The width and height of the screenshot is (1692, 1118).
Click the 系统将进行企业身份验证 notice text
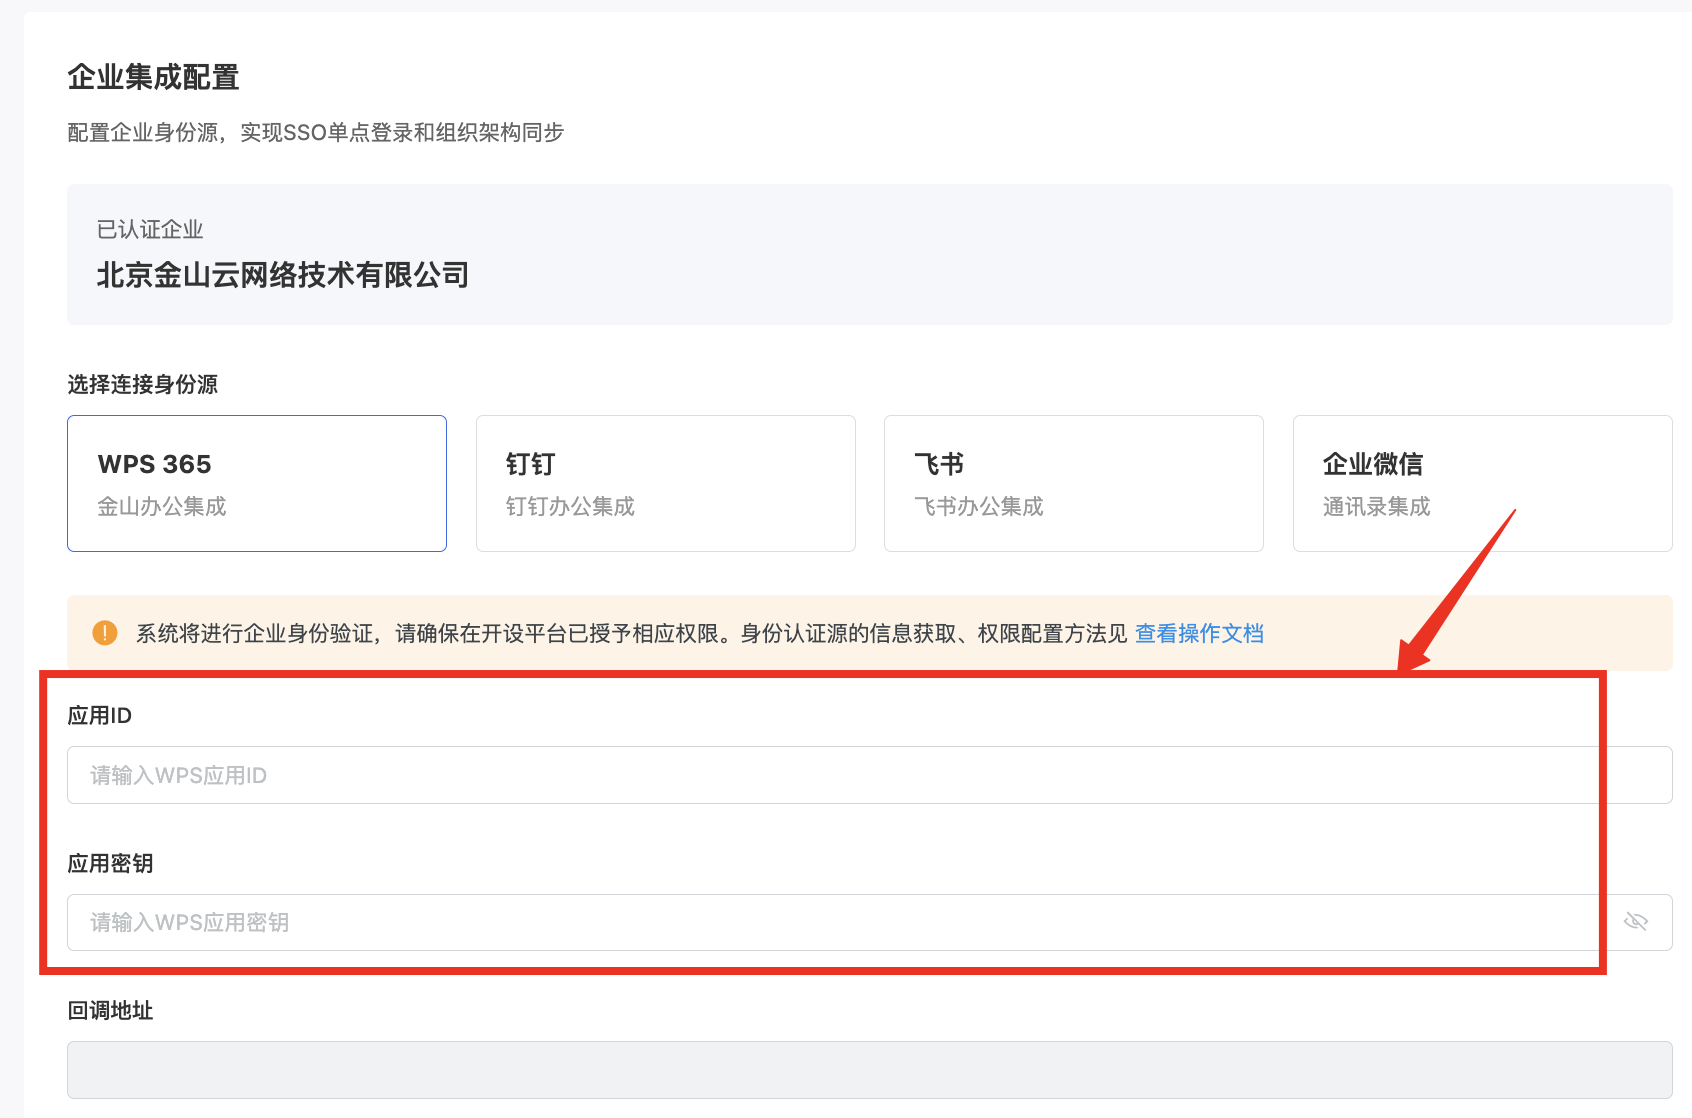[x=632, y=633]
